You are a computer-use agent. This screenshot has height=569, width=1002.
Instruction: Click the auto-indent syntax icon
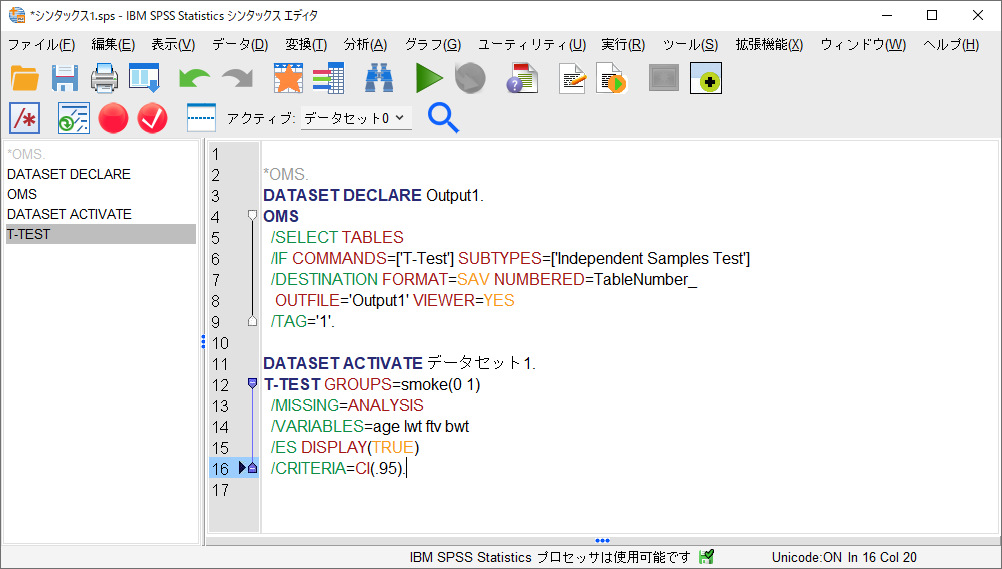point(73,118)
